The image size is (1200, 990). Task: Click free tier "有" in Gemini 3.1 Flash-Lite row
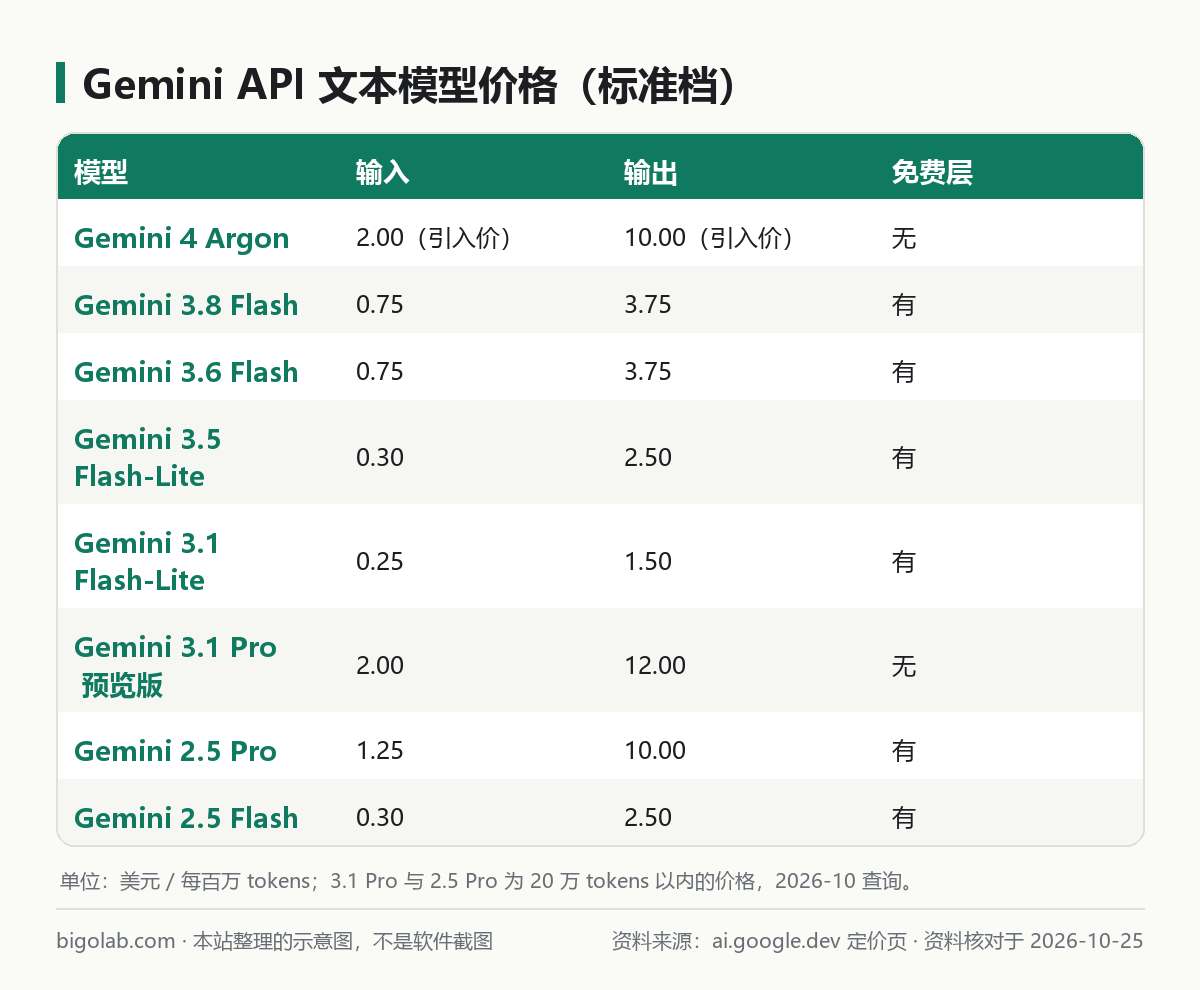pyautogui.click(x=904, y=561)
